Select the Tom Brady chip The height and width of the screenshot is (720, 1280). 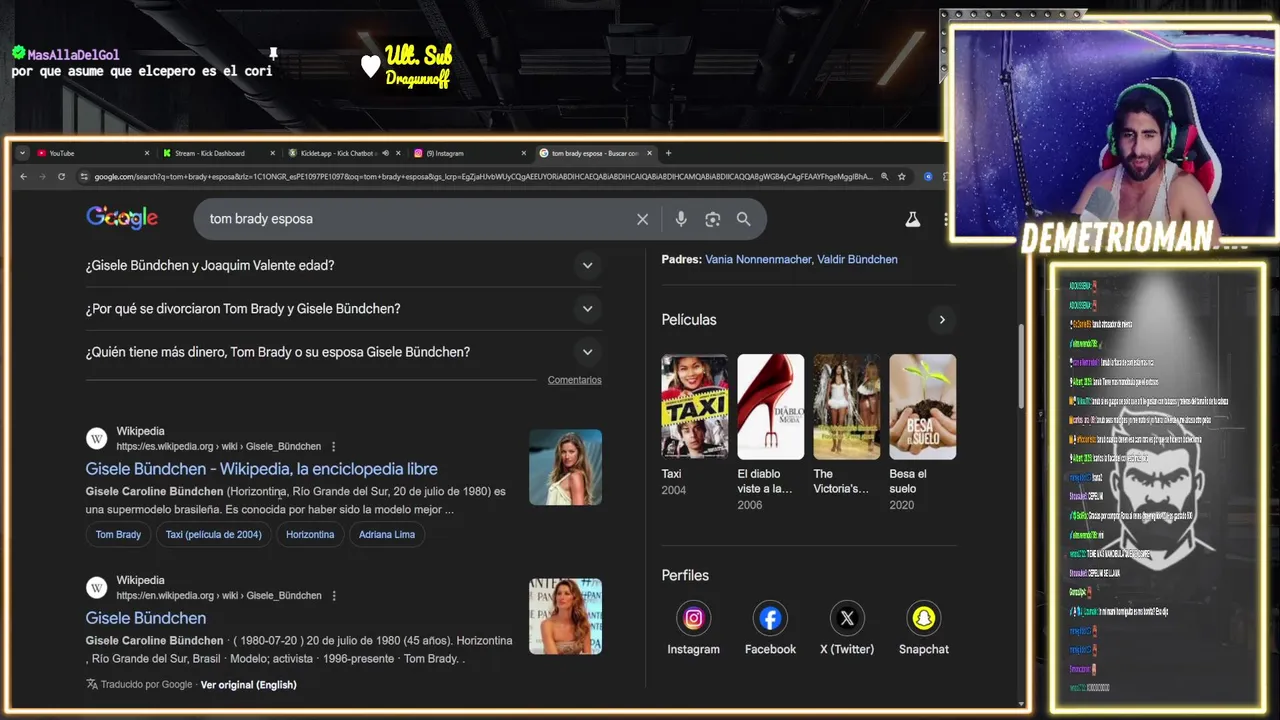[118, 535]
